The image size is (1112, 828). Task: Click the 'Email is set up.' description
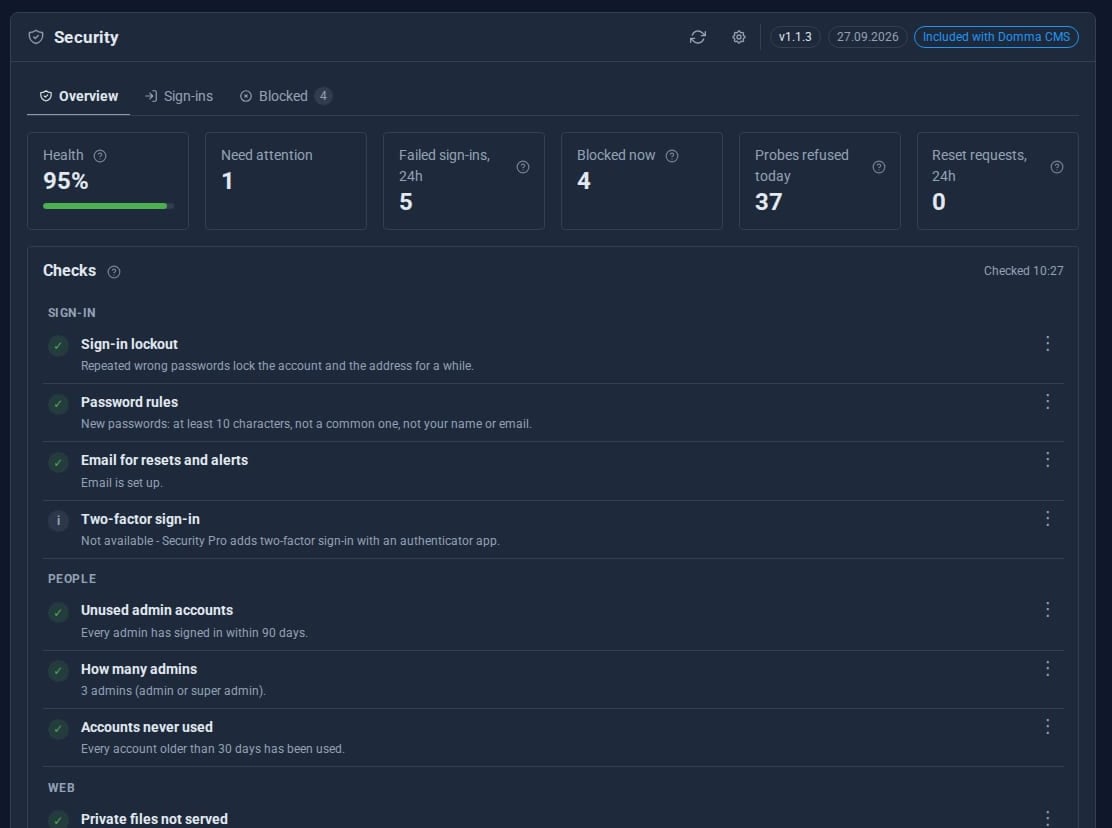pos(121,483)
